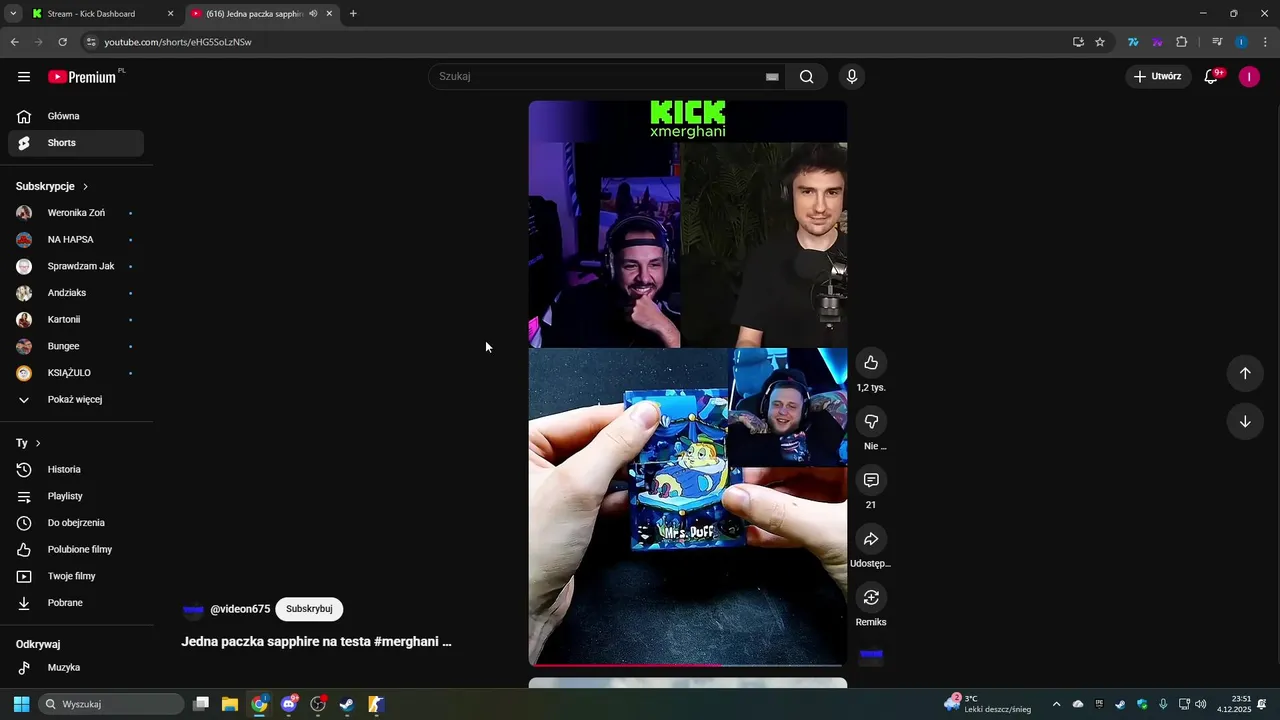The width and height of the screenshot is (1280, 720).
Task: Go to Główna in sidebar
Action: 76,116
